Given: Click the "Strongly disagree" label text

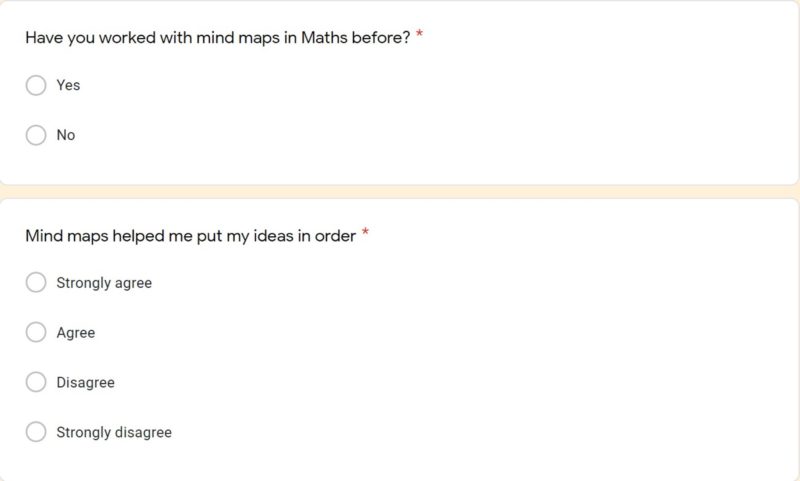Looking at the screenshot, I should (x=114, y=433).
